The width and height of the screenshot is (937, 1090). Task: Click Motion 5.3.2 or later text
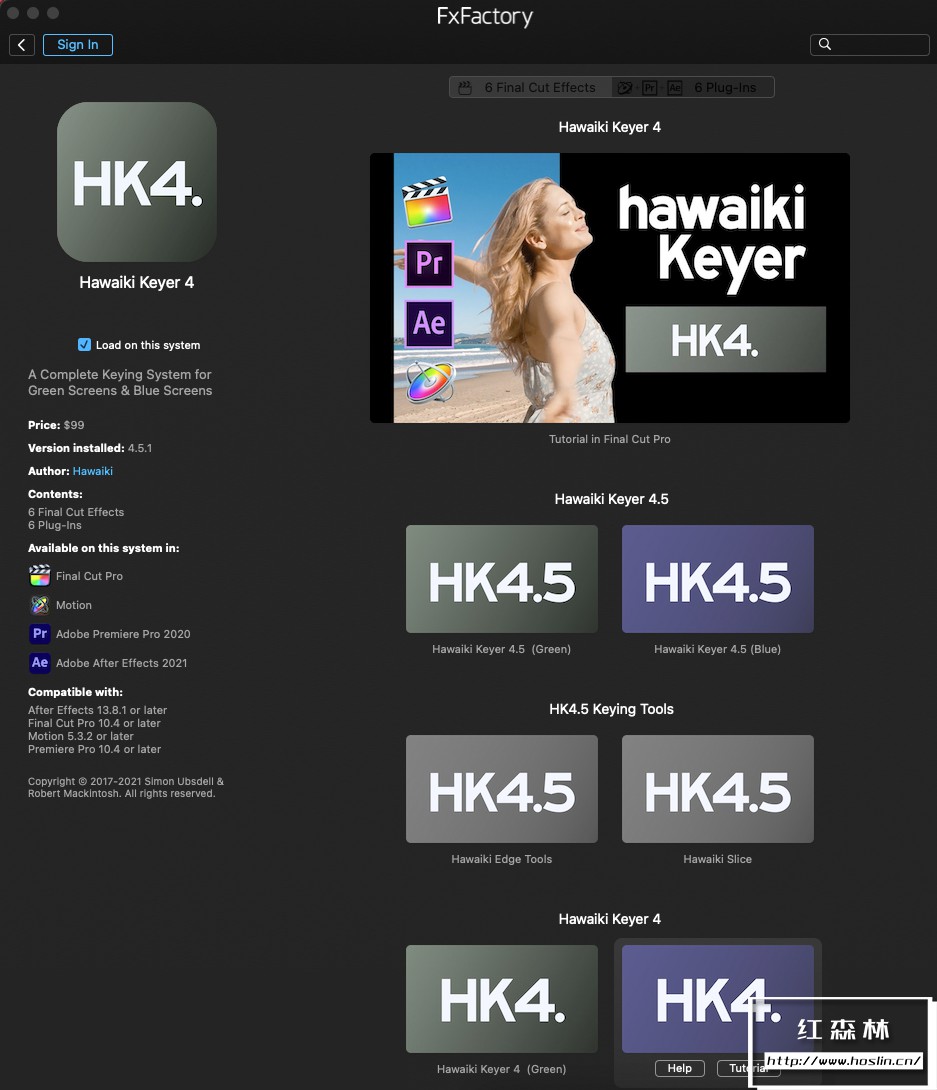click(81, 736)
